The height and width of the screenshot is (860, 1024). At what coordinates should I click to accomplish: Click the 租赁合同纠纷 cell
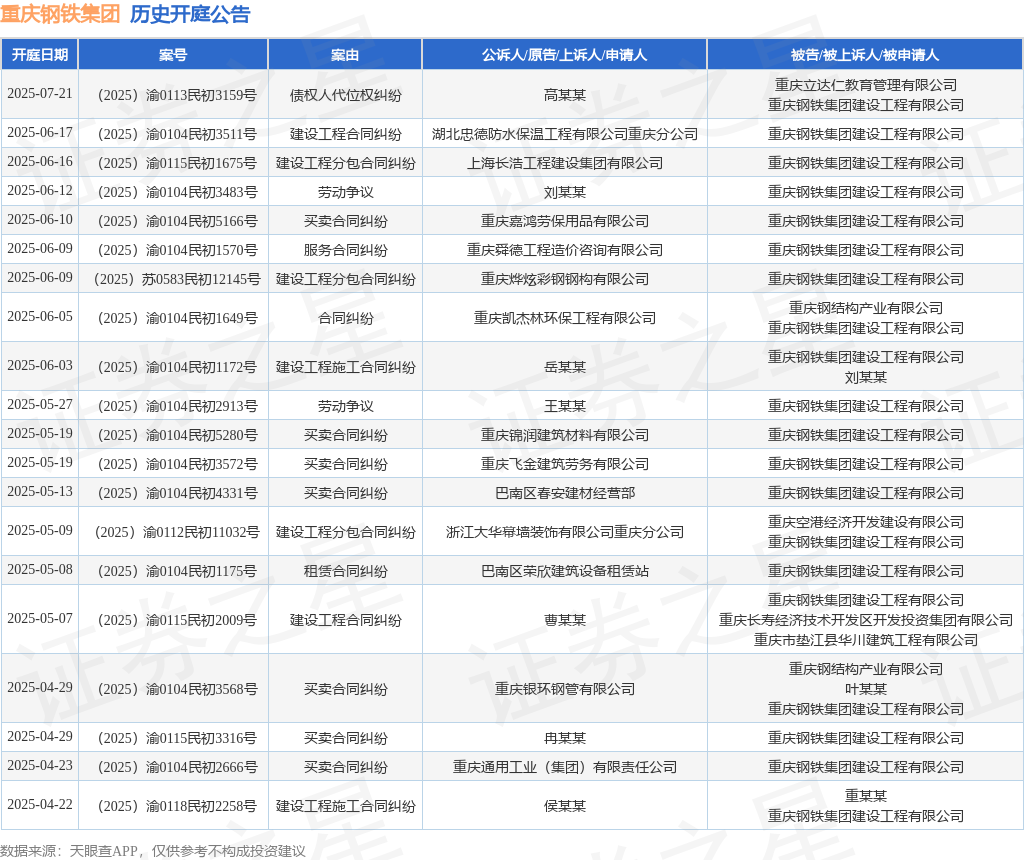(345, 571)
